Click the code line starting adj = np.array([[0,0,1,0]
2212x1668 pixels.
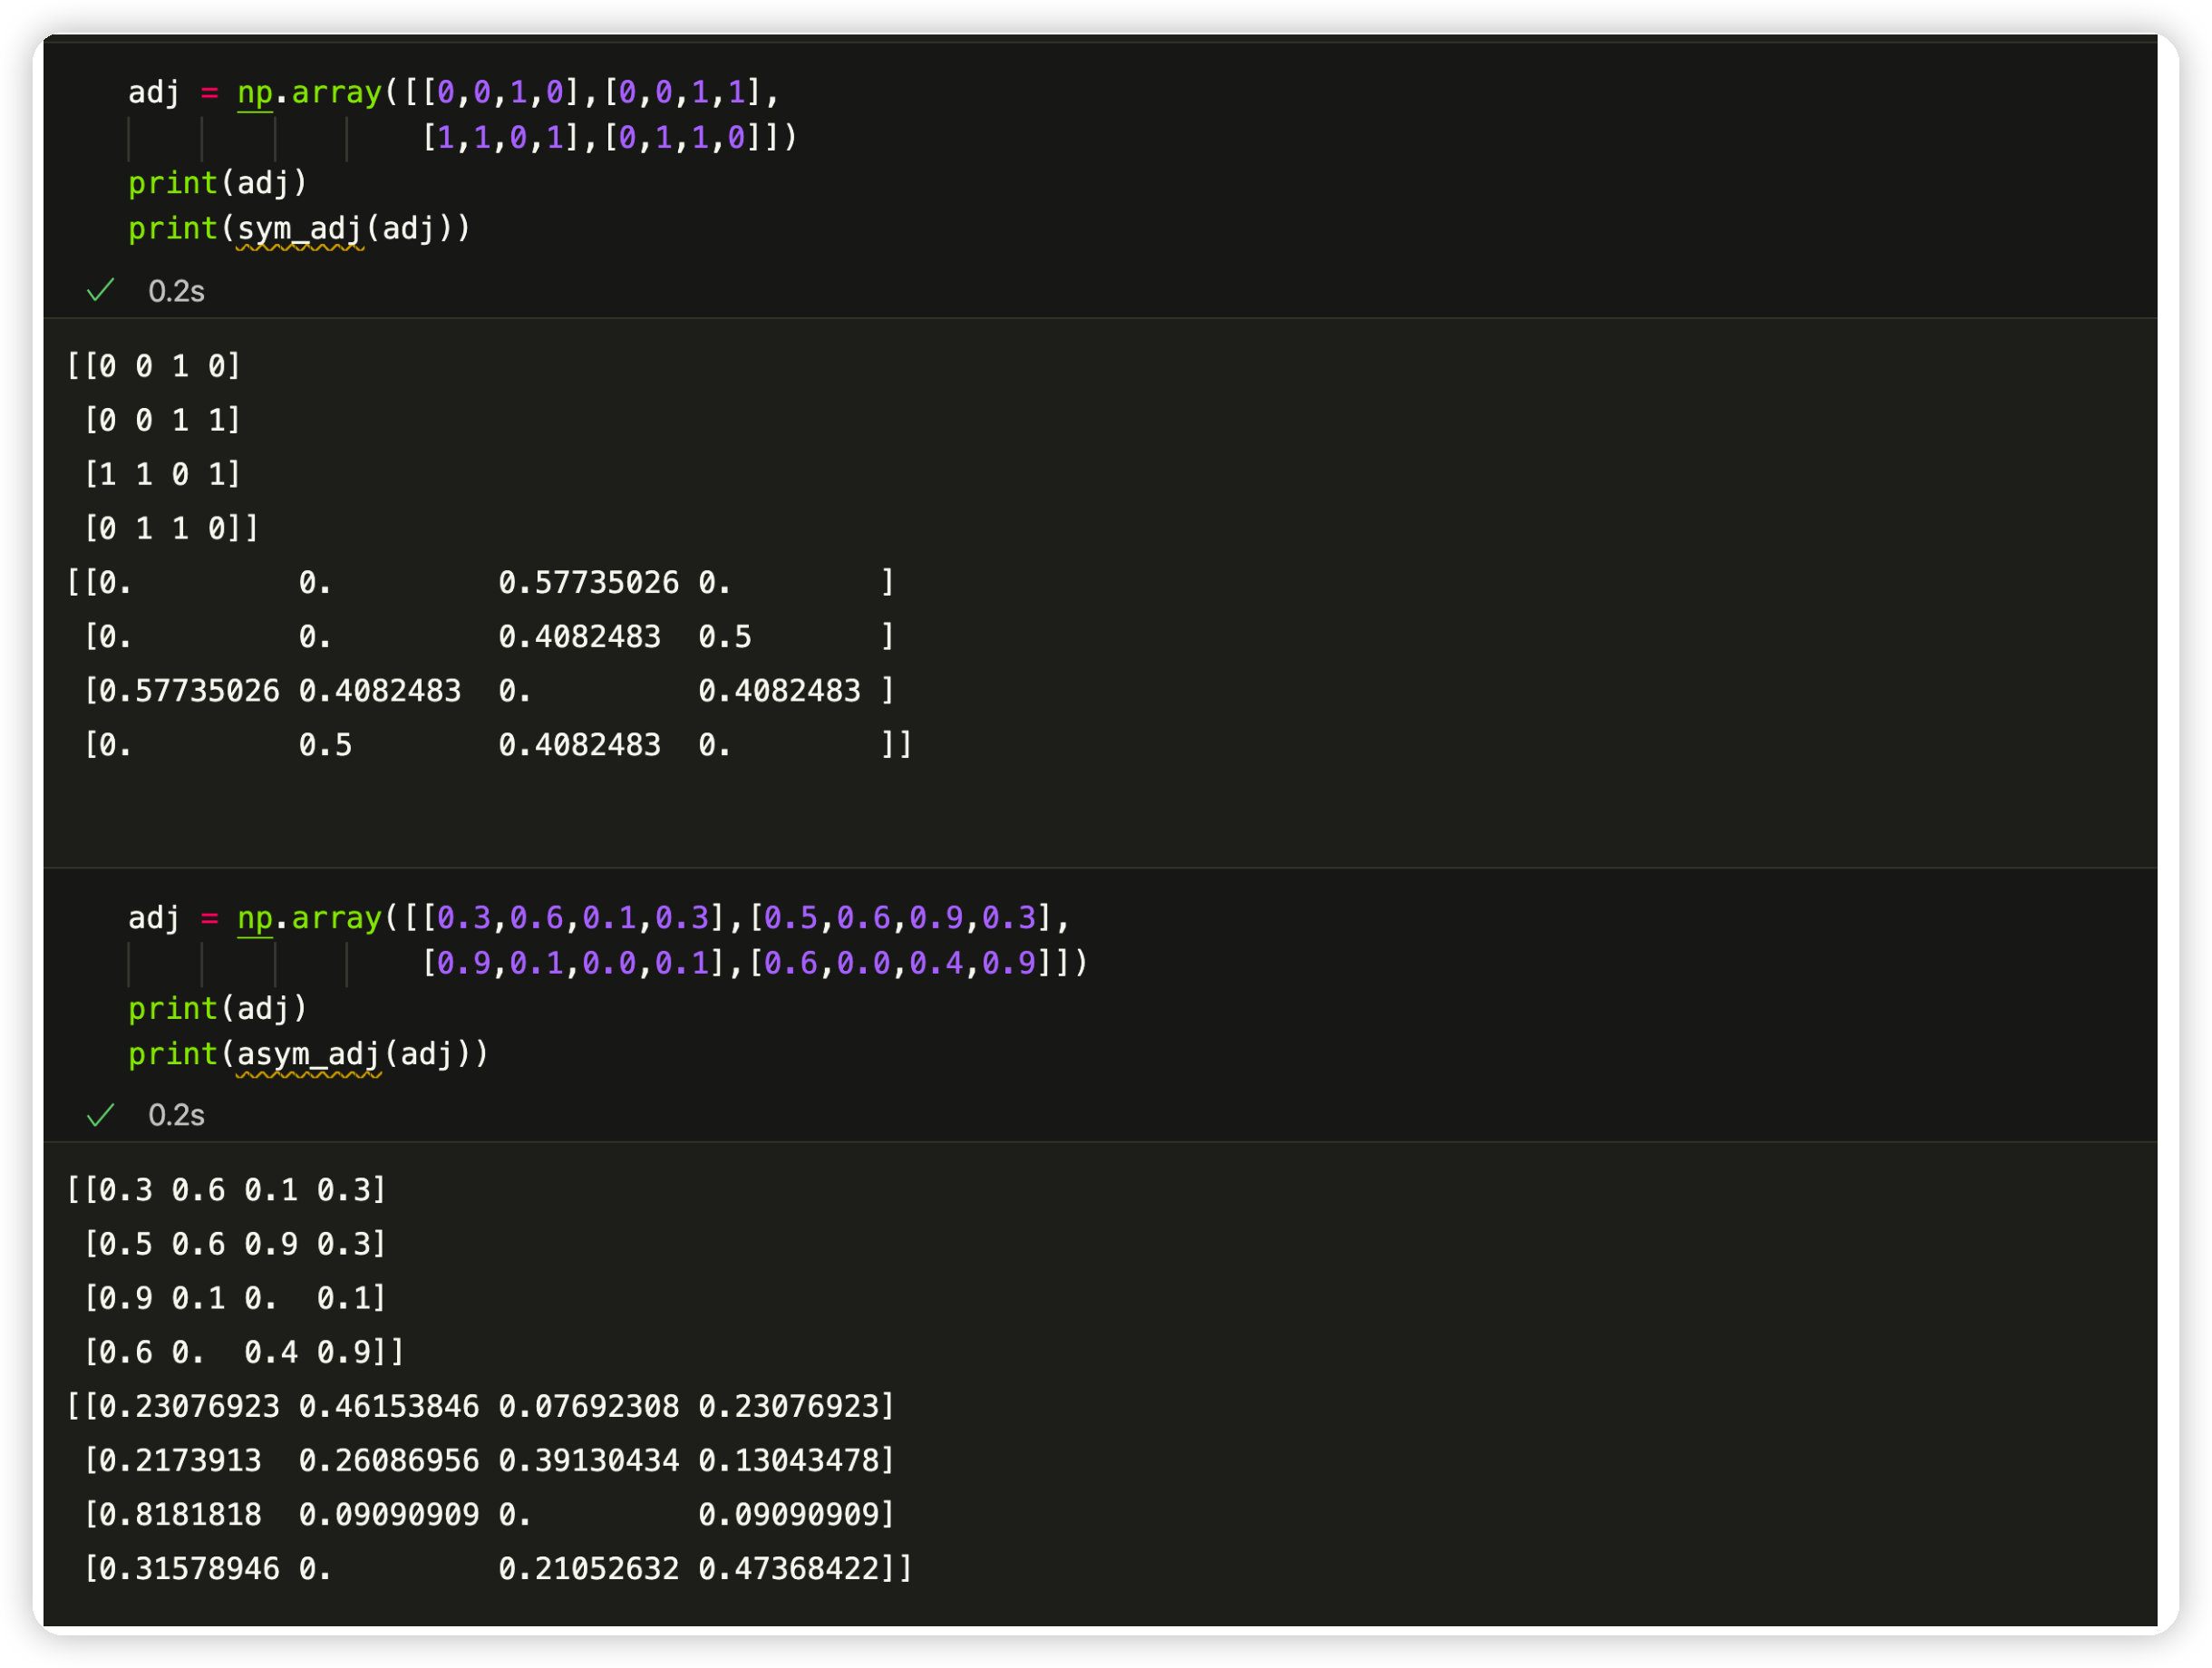click(454, 92)
